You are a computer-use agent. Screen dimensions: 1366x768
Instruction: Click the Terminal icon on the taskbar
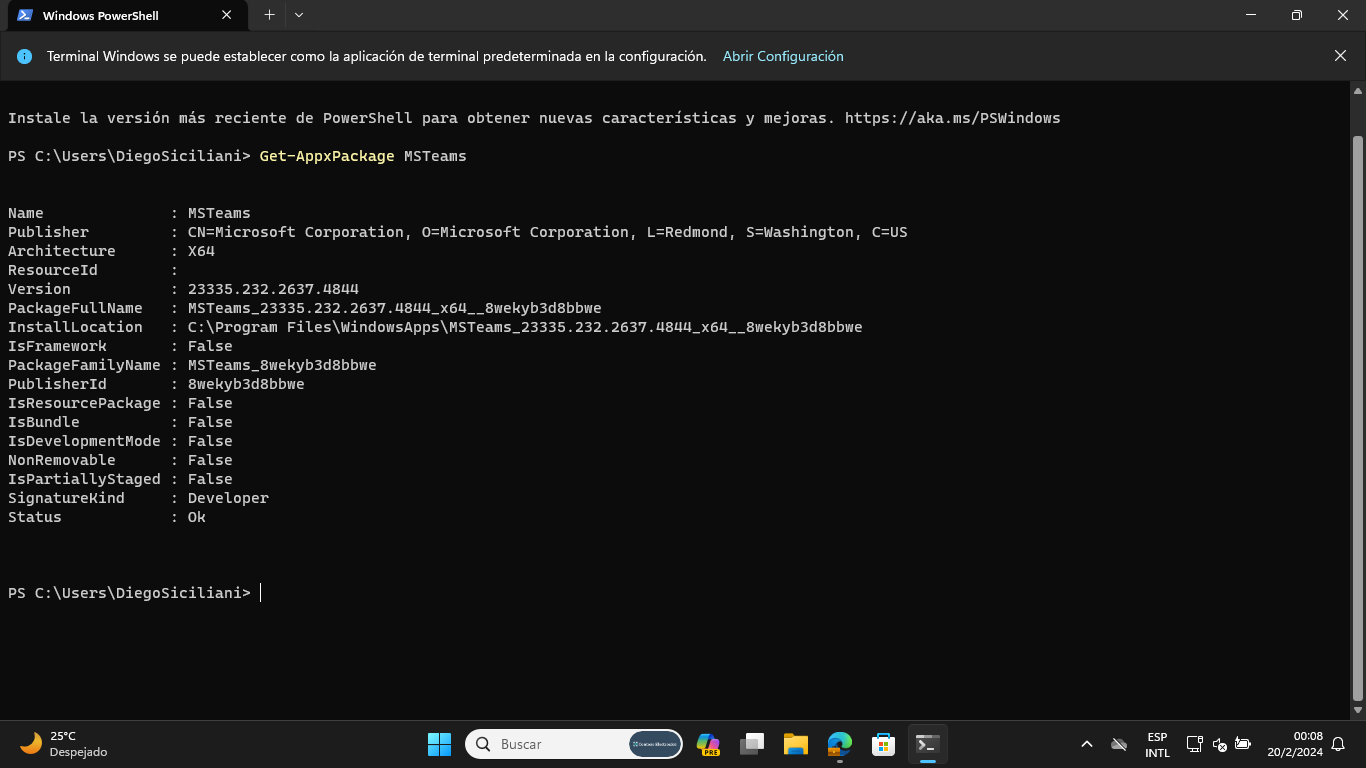[928, 744]
